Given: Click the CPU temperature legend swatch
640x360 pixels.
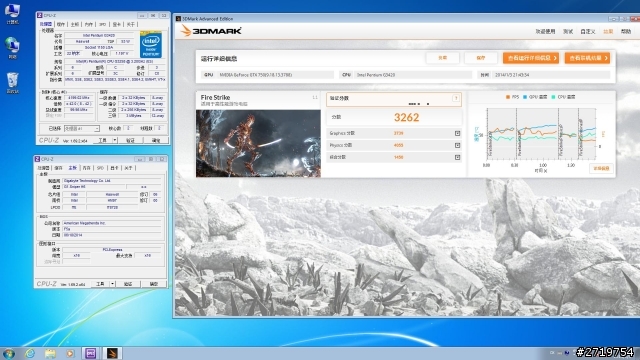Looking at the screenshot, I should (x=553, y=97).
